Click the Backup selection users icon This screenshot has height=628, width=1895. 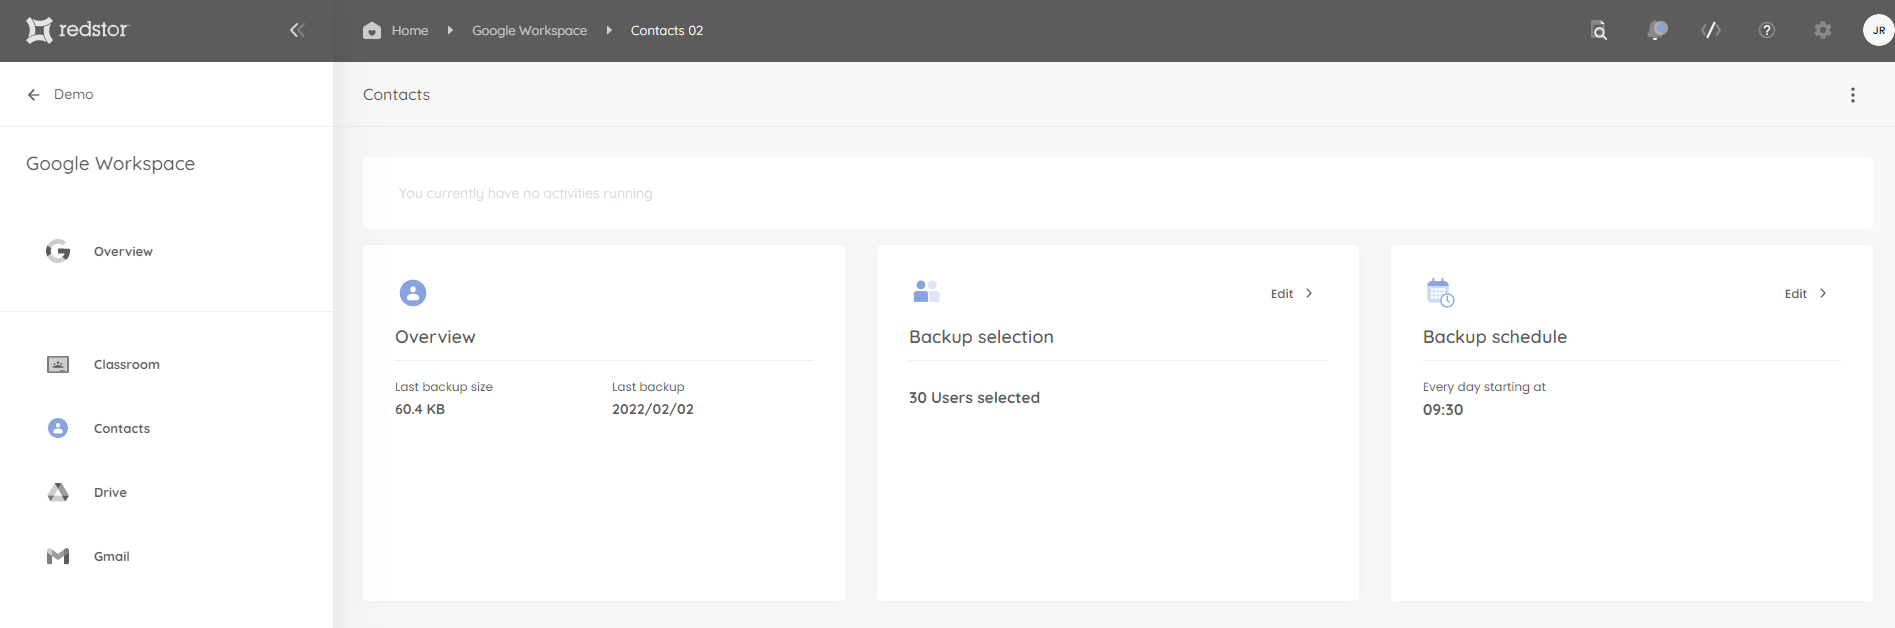click(x=926, y=291)
